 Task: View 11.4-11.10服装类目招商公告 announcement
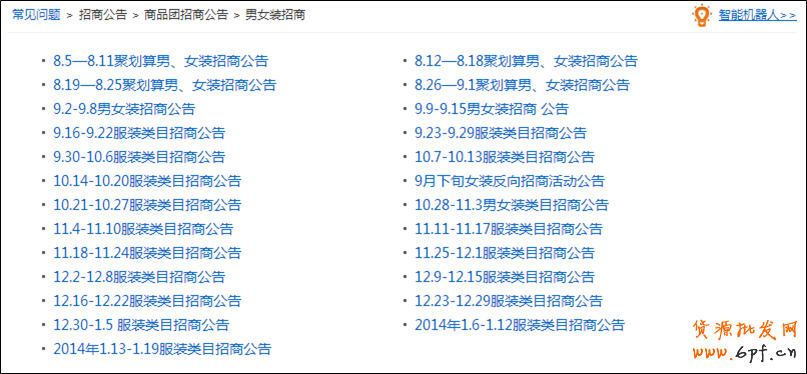tap(143, 228)
